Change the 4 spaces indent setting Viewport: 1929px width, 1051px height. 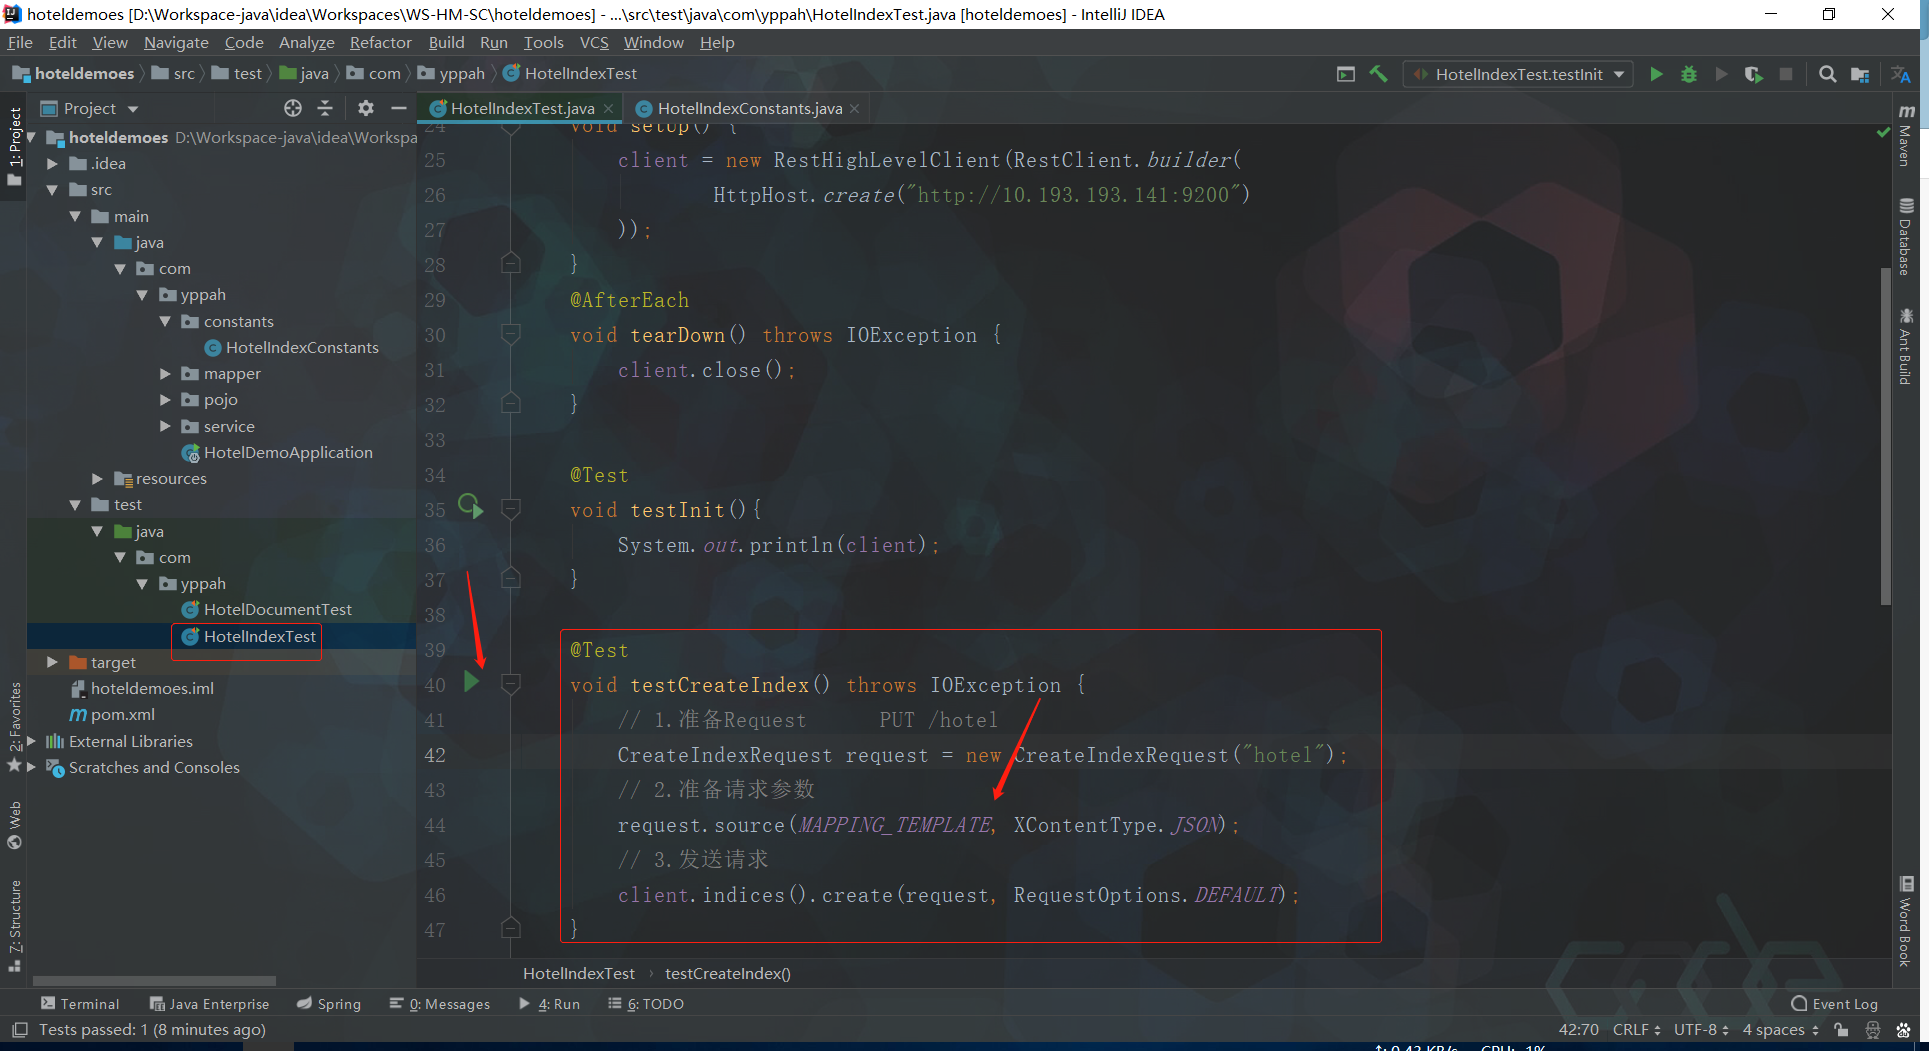pyautogui.click(x=1780, y=1030)
